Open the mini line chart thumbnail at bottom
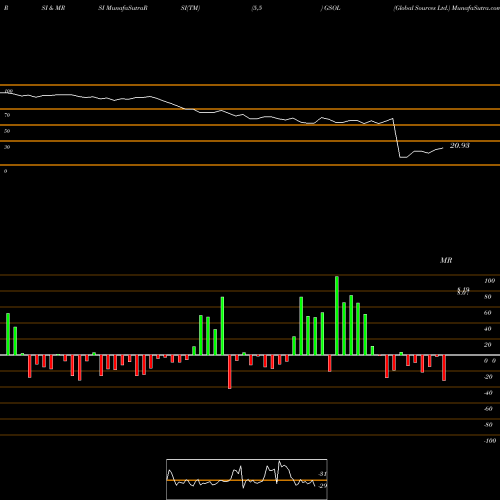The height and width of the screenshot is (500, 500). tap(247, 479)
